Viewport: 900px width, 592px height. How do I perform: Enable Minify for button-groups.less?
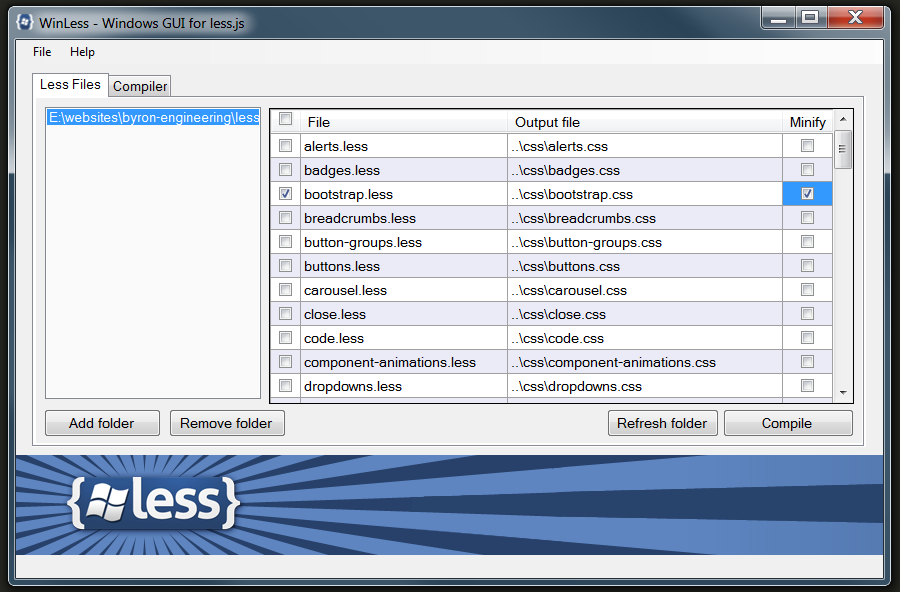808,241
